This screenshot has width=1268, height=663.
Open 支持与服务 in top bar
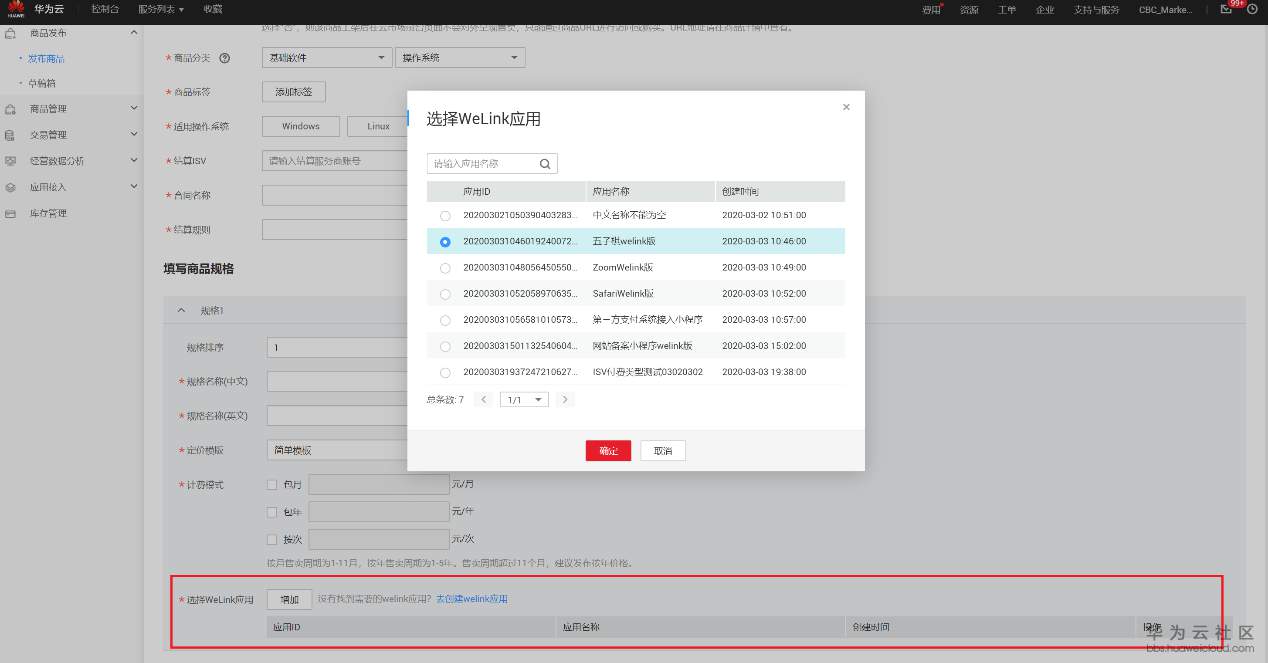coord(1097,9)
